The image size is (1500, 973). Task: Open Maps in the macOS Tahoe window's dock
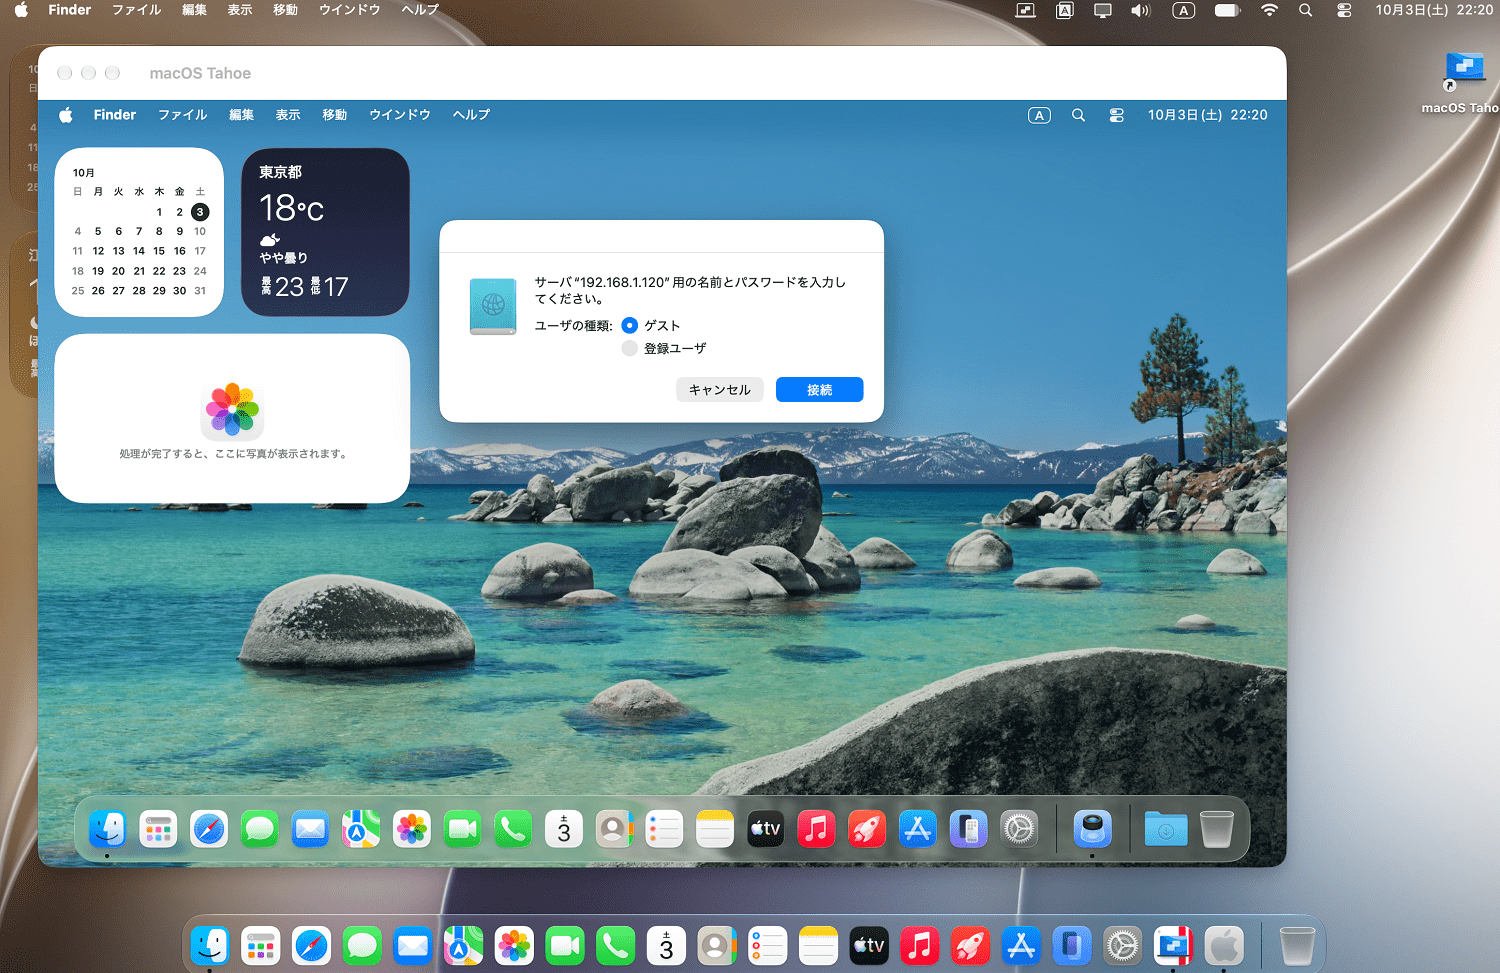361,829
